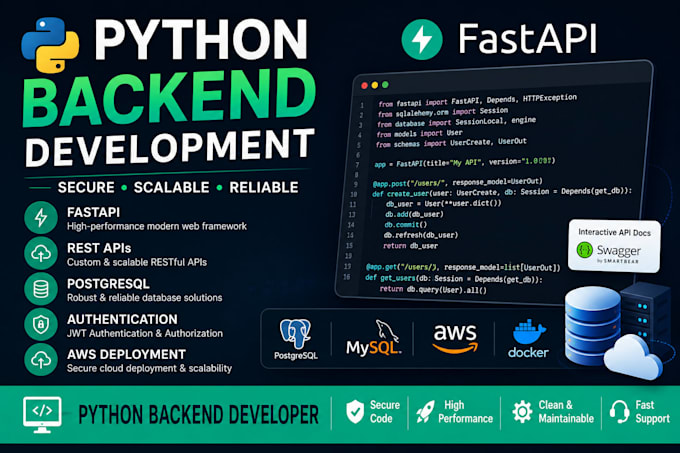Click the Clean & Maintainable gear icon
Viewport: 680px width, 453px height.
[522, 411]
